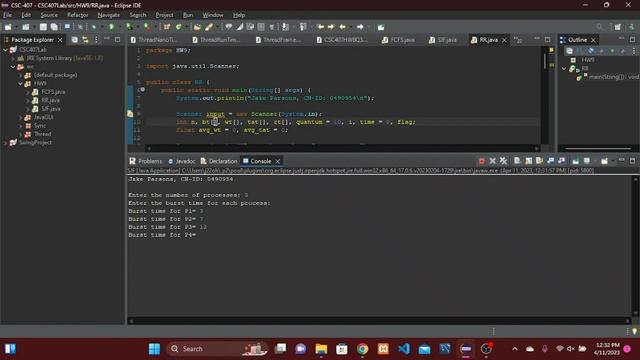The image size is (640, 360).
Task: Click the Pin Console icon
Action: pos(576,161)
